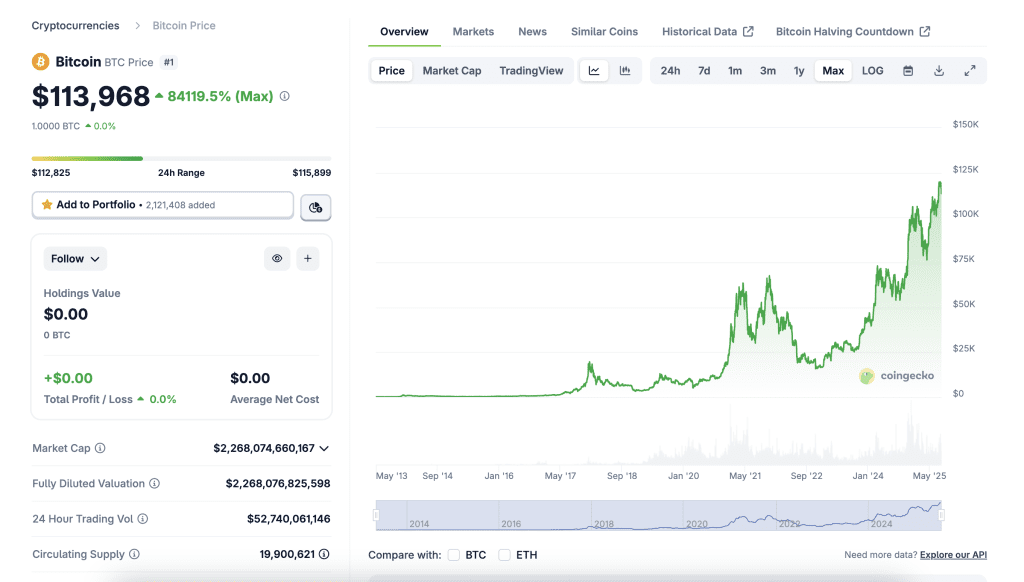Click the #1 rank badge

169,62
